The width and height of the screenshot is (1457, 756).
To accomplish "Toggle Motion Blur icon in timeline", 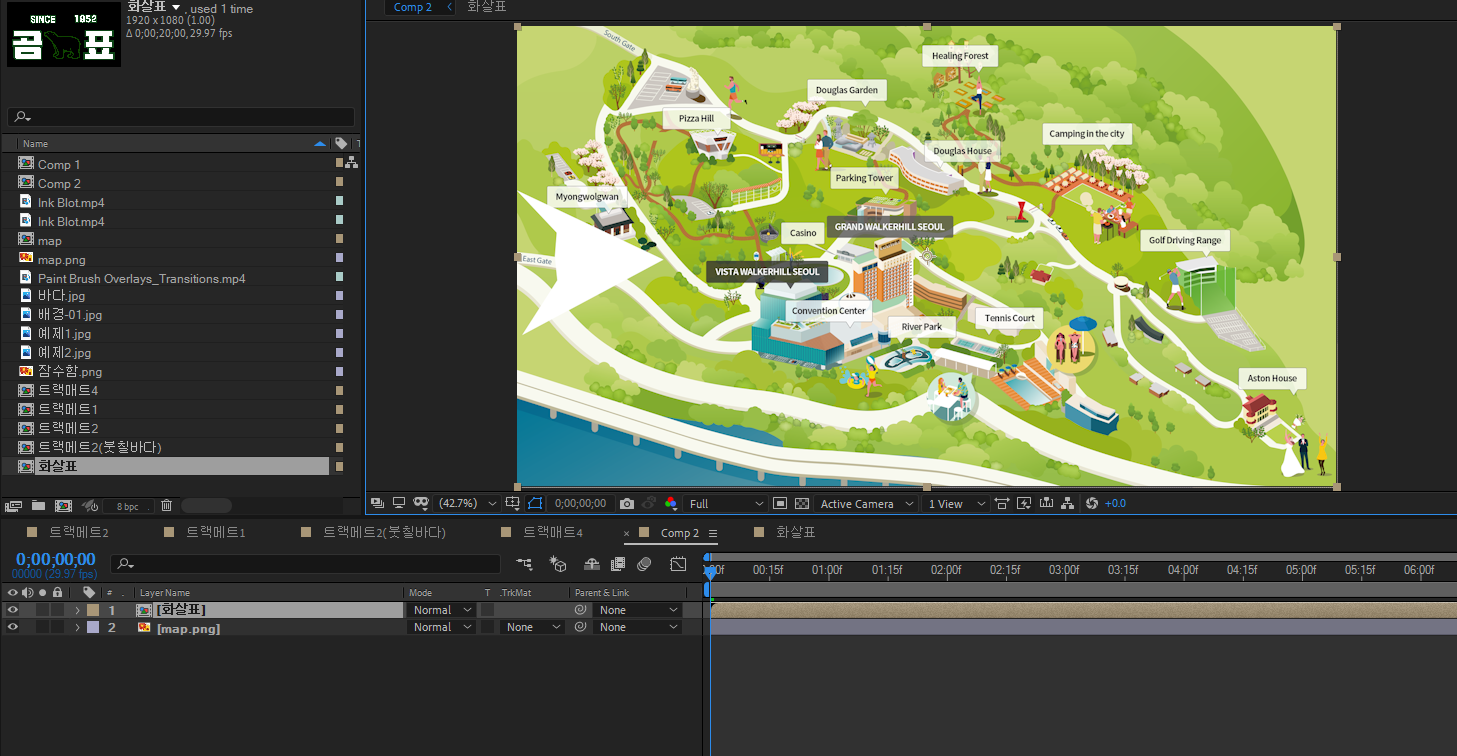I will pyautogui.click(x=644, y=564).
